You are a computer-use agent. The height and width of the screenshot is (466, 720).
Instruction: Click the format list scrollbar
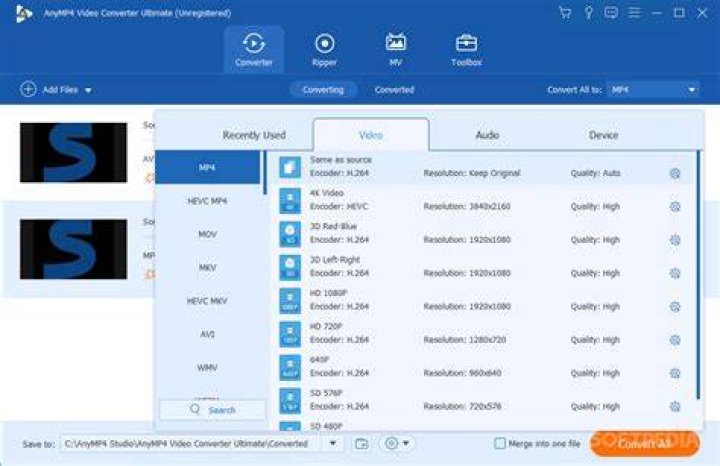264,173
